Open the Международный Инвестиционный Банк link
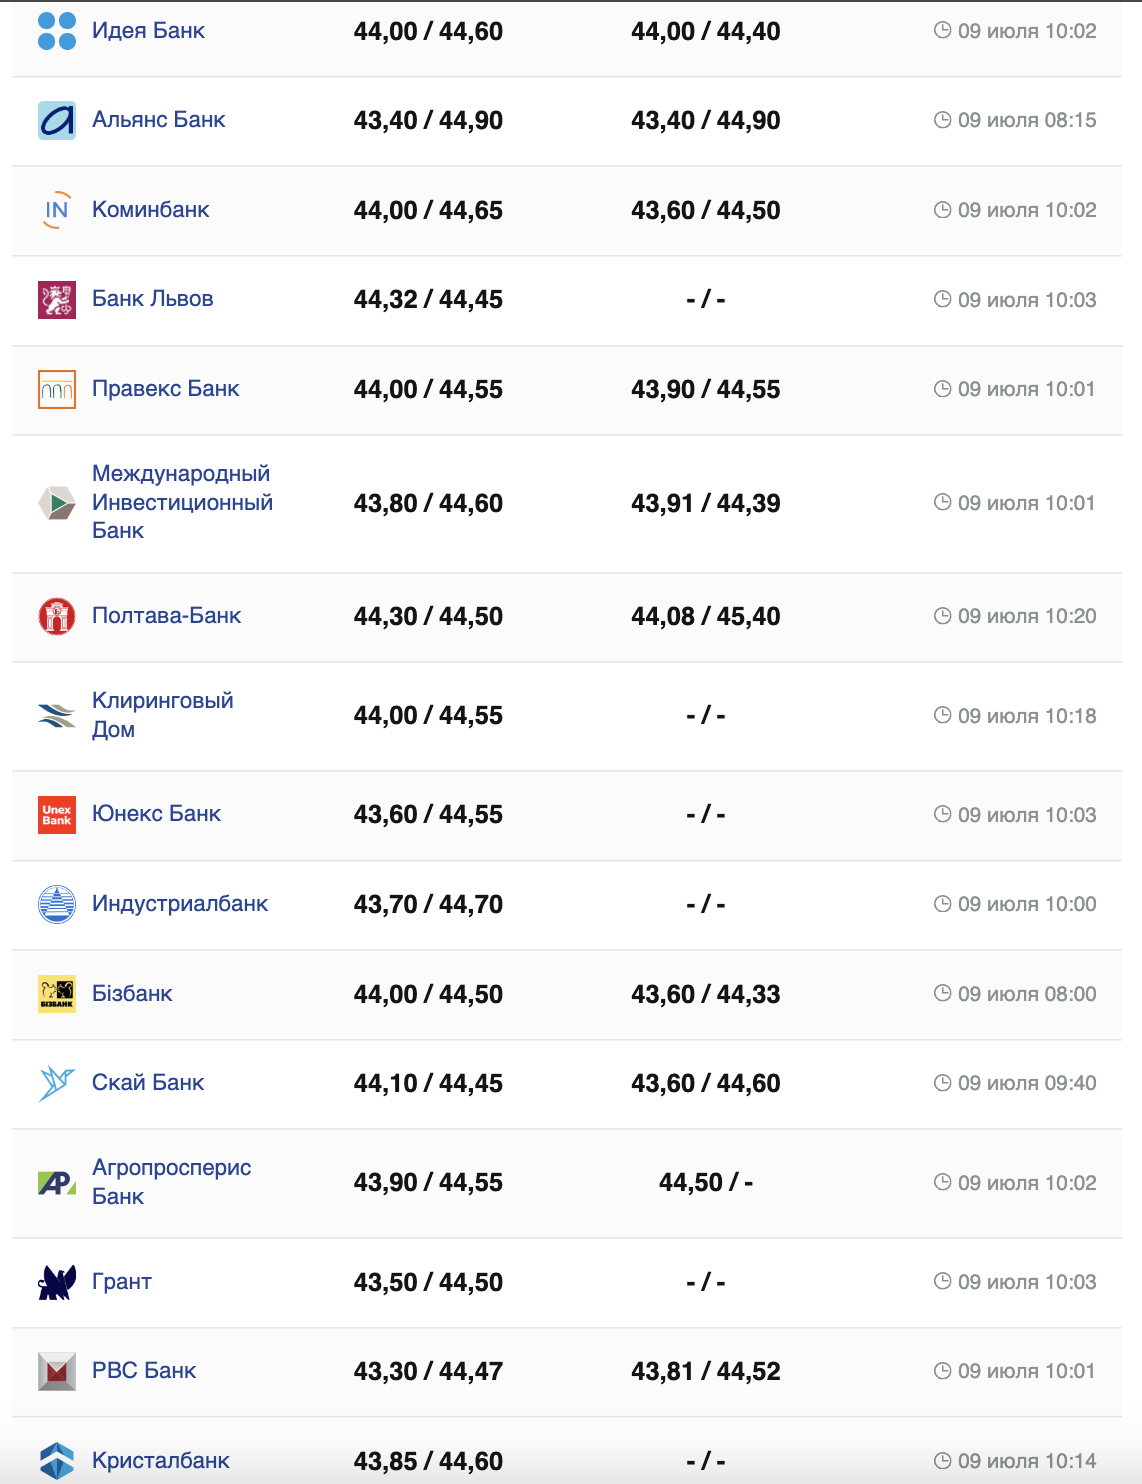This screenshot has height=1484, width=1142. tap(182, 502)
